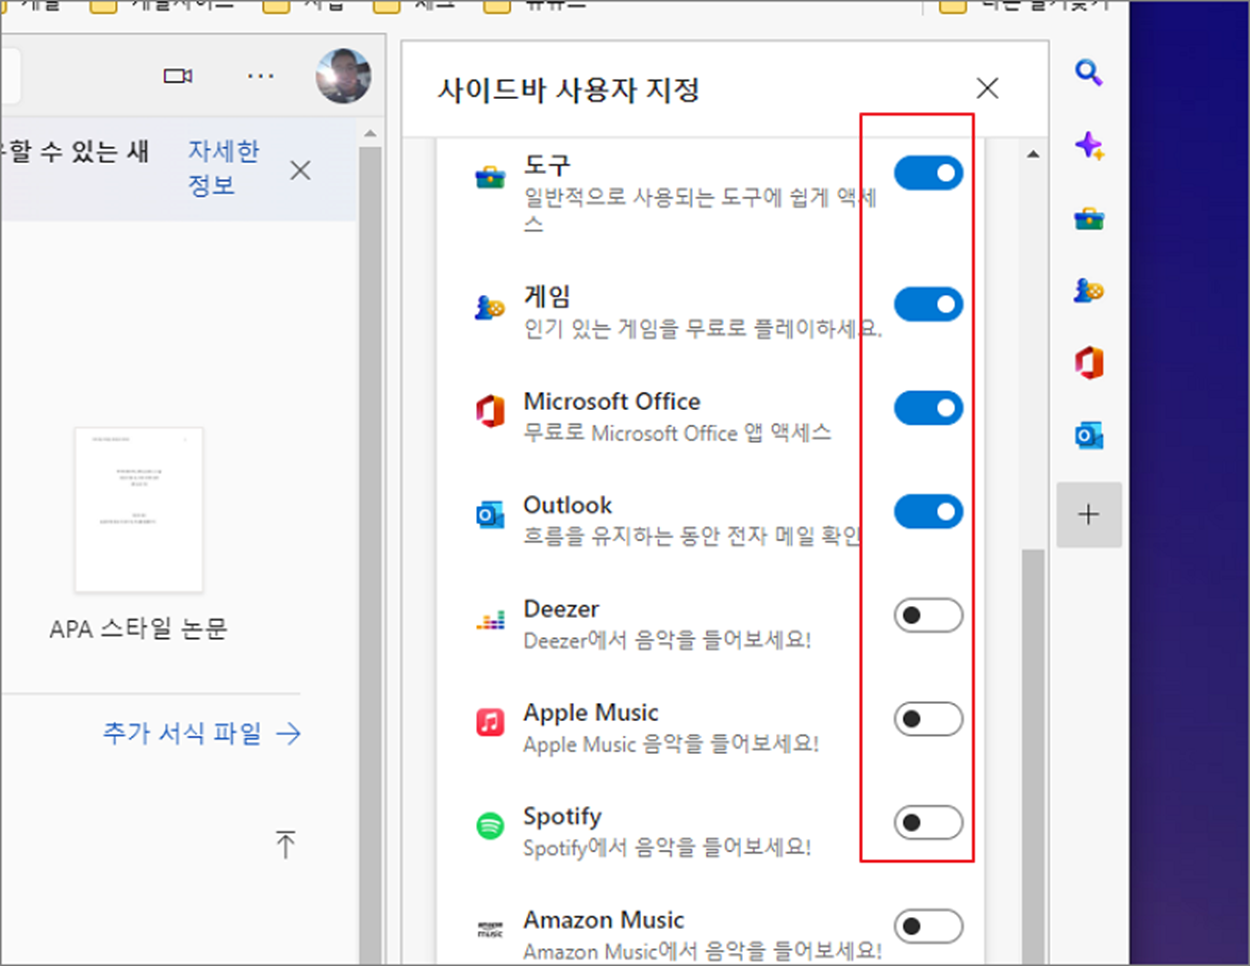Disable the Microsoft Office toggle
This screenshot has height=966, width=1250.
(x=928, y=408)
